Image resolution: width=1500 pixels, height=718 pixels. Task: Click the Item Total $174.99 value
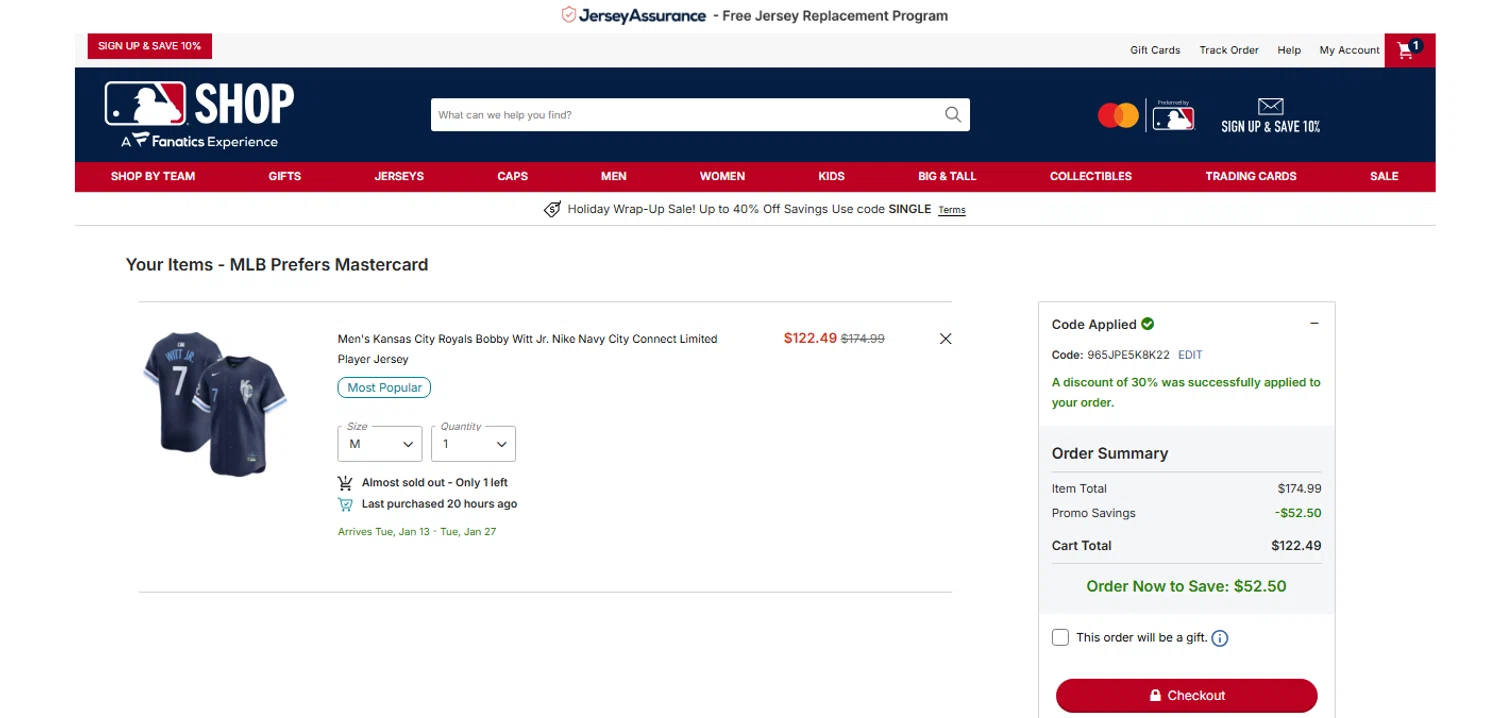click(x=1299, y=489)
